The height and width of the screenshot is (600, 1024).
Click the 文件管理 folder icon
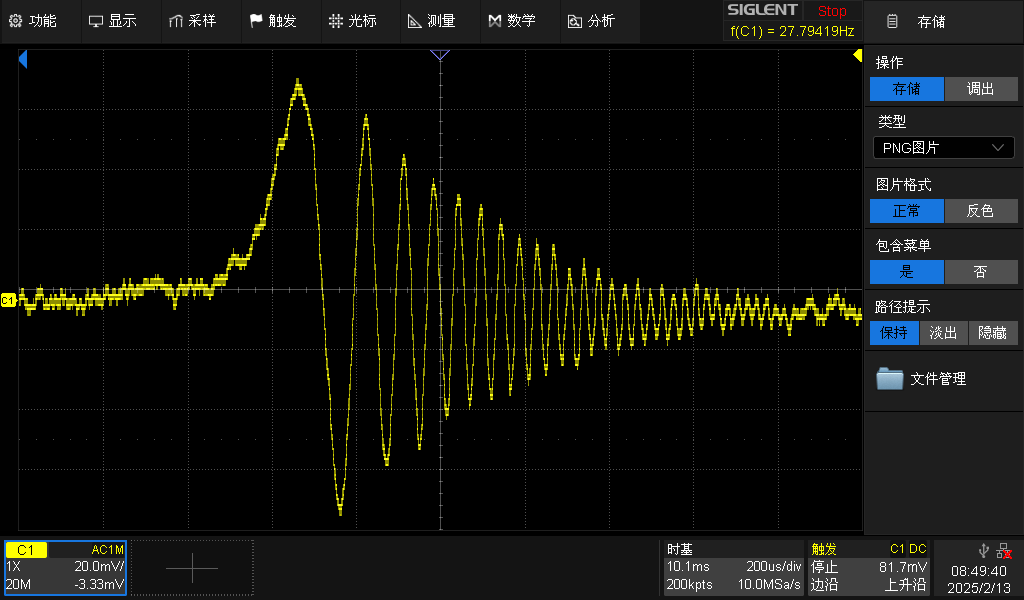889,379
